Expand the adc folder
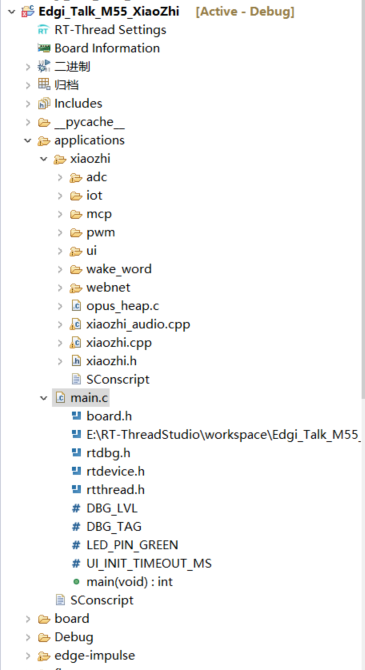This screenshot has width=365, height=670. [x=60, y=177]
